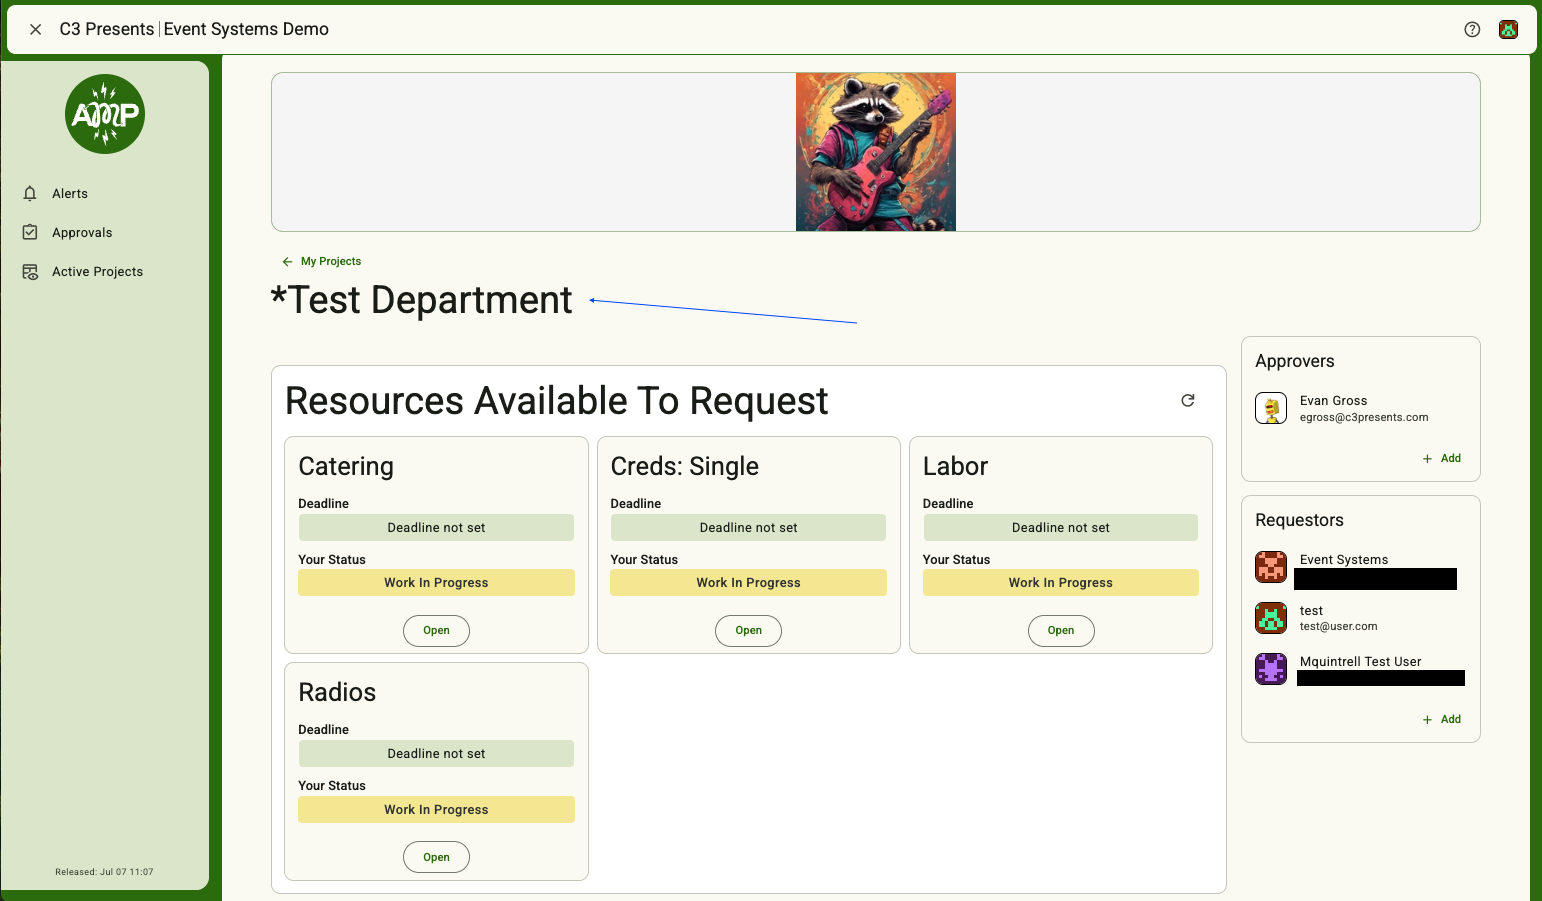This screenshot has width=1542, height=901.
Task: Click test@user.com email
Action: click(x=1338, y=626)
